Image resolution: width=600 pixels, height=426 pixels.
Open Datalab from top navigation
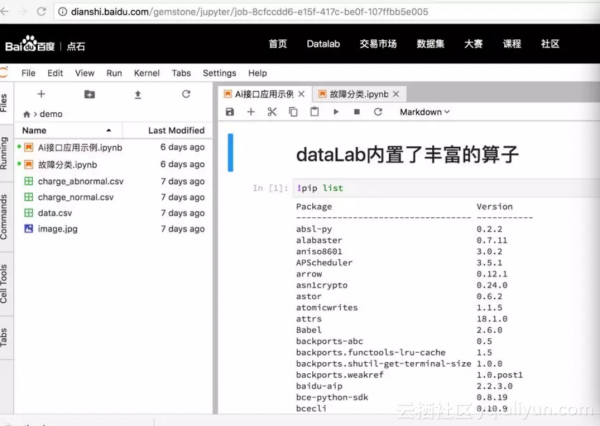pyautogui.click(x=323, y=44)
